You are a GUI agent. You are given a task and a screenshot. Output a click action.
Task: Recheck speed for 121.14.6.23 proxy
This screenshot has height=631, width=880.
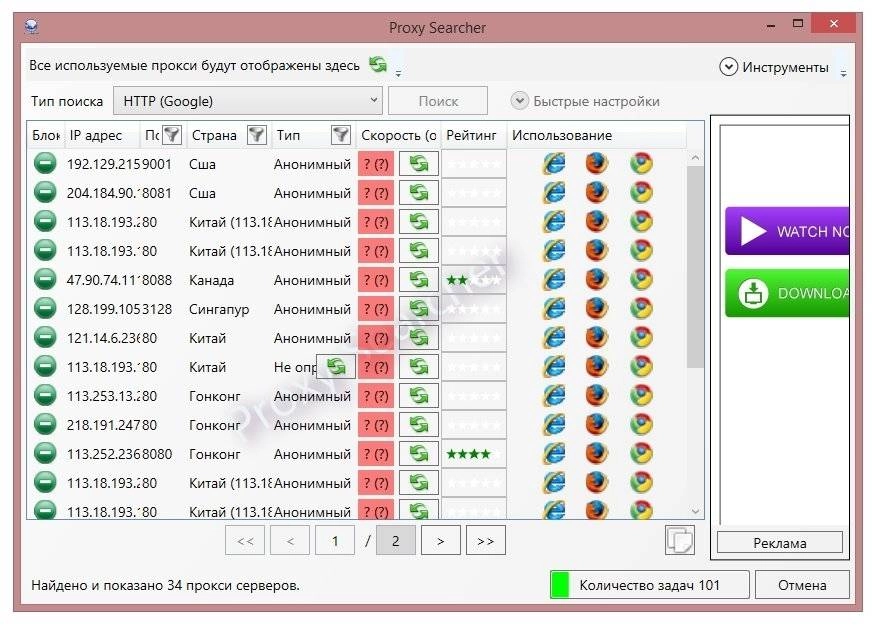click(419, 338)
